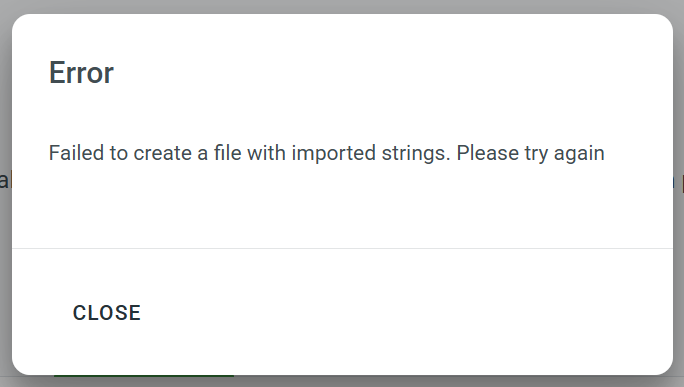The width and height of the screenshot is (684, 387).
Task: Dismiss the error with the CLOSE button
Action: pos(106,313)
